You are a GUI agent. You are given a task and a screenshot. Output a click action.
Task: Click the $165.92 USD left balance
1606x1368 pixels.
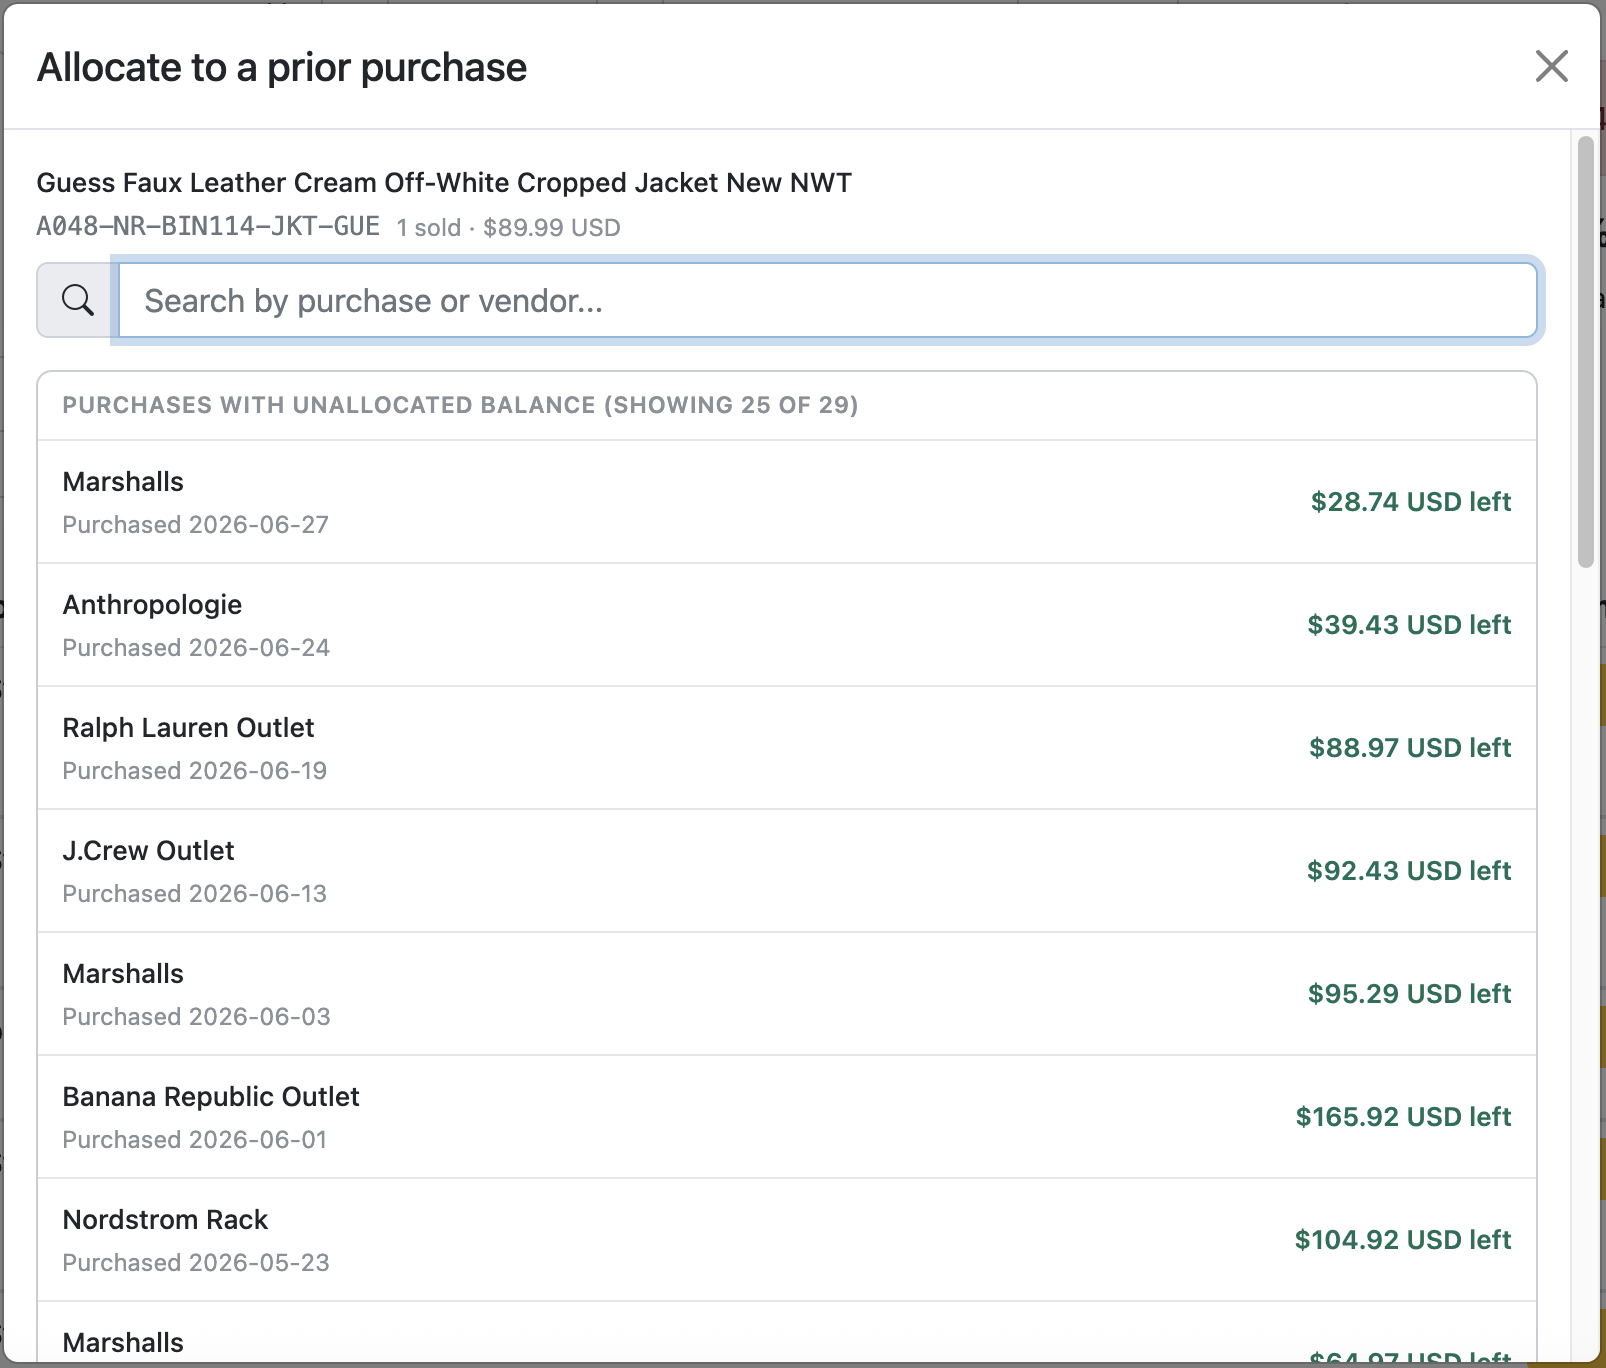(1403, 1117)
